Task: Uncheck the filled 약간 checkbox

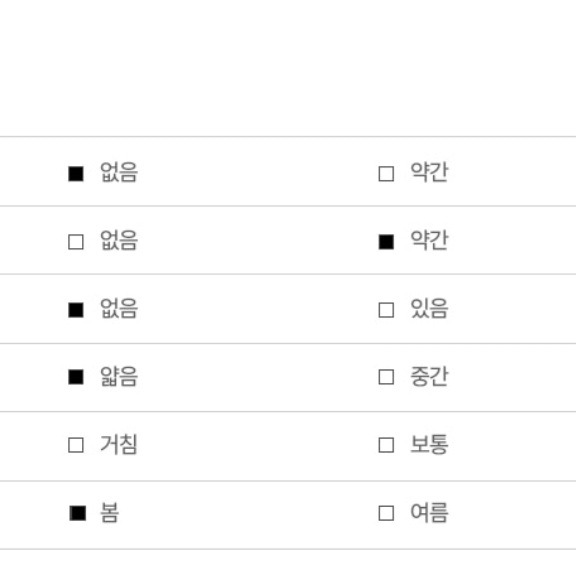Action: pos(386,242)
